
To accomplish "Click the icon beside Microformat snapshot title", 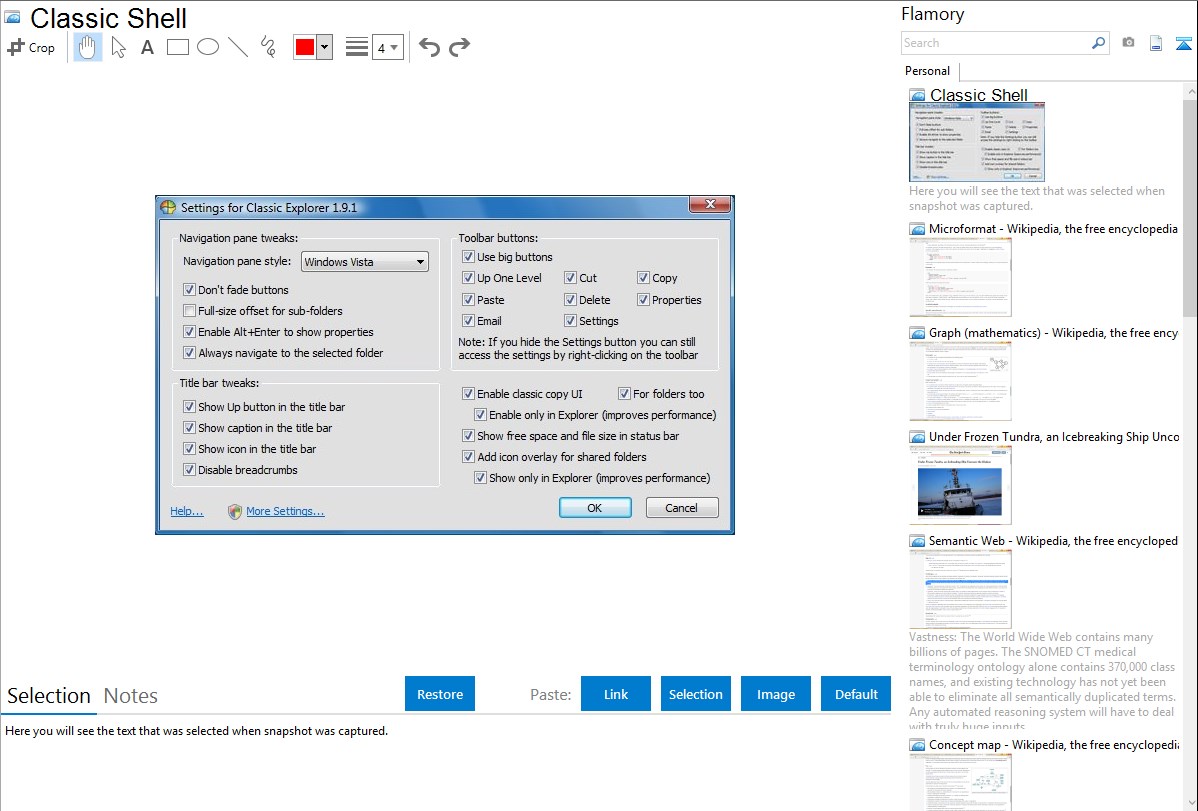I will [917, 229].
